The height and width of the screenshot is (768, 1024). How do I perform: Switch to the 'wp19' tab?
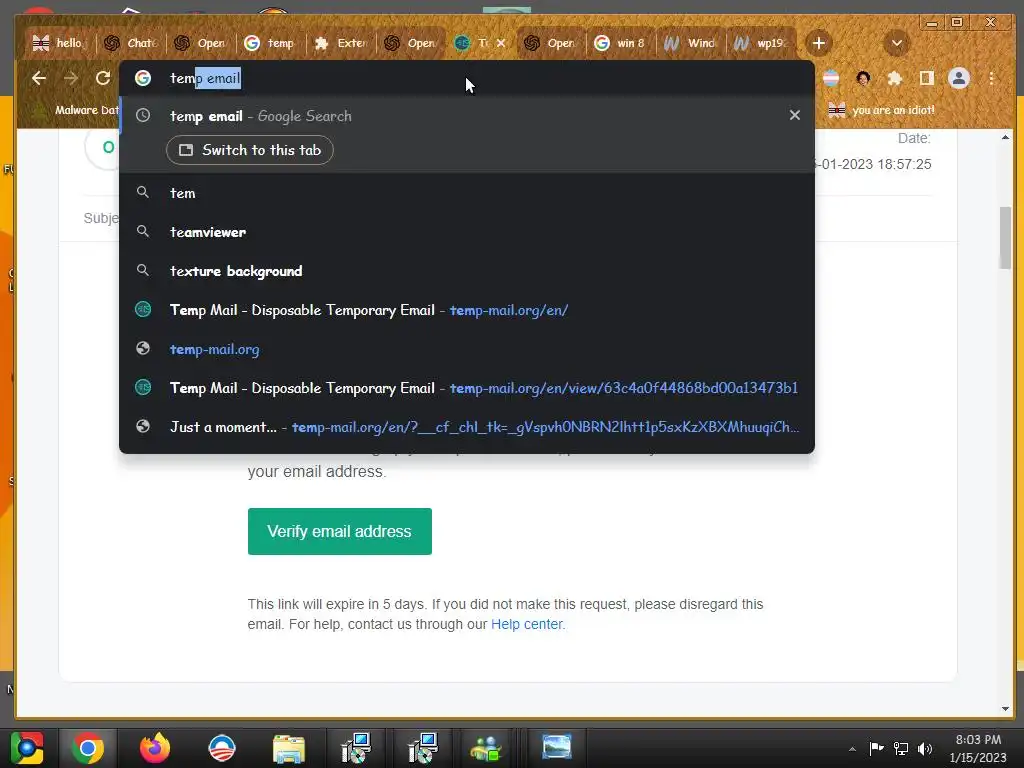[x=761, y=43]
